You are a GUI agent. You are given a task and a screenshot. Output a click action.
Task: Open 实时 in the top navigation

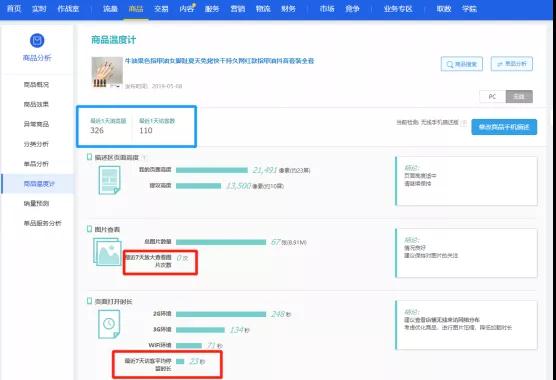[39, 9]
